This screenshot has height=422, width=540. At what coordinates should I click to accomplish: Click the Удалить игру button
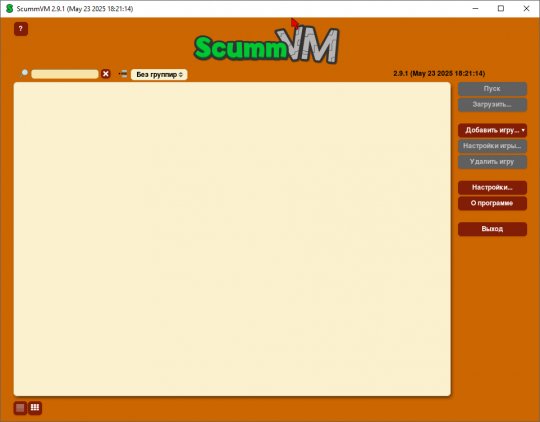(x=492, y=162)
